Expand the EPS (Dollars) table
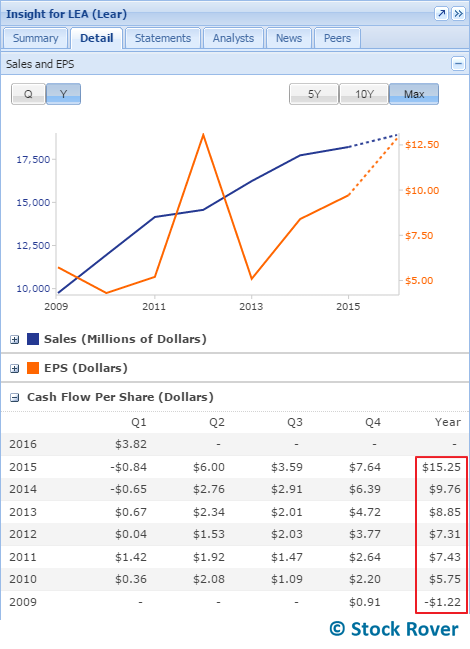Image resolution: width=470 pixels, height=649 pixels. (14, 368)
